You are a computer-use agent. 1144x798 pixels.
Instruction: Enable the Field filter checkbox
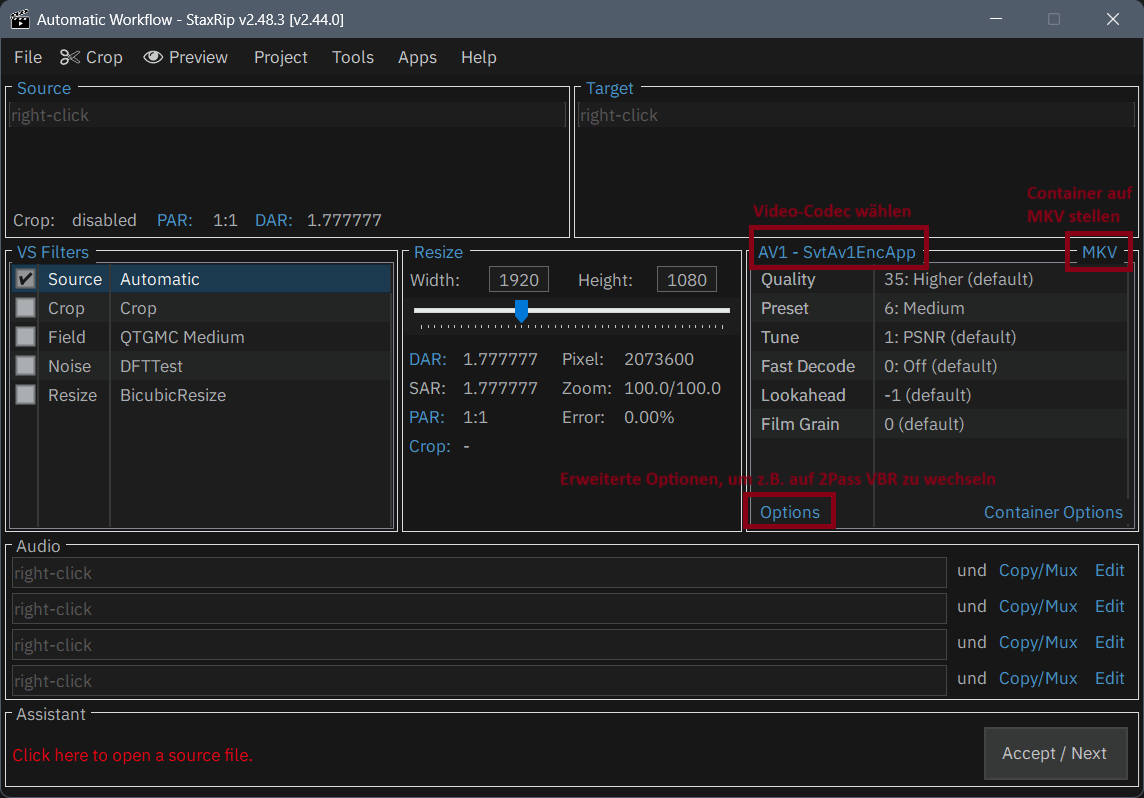tap(26, 337)
